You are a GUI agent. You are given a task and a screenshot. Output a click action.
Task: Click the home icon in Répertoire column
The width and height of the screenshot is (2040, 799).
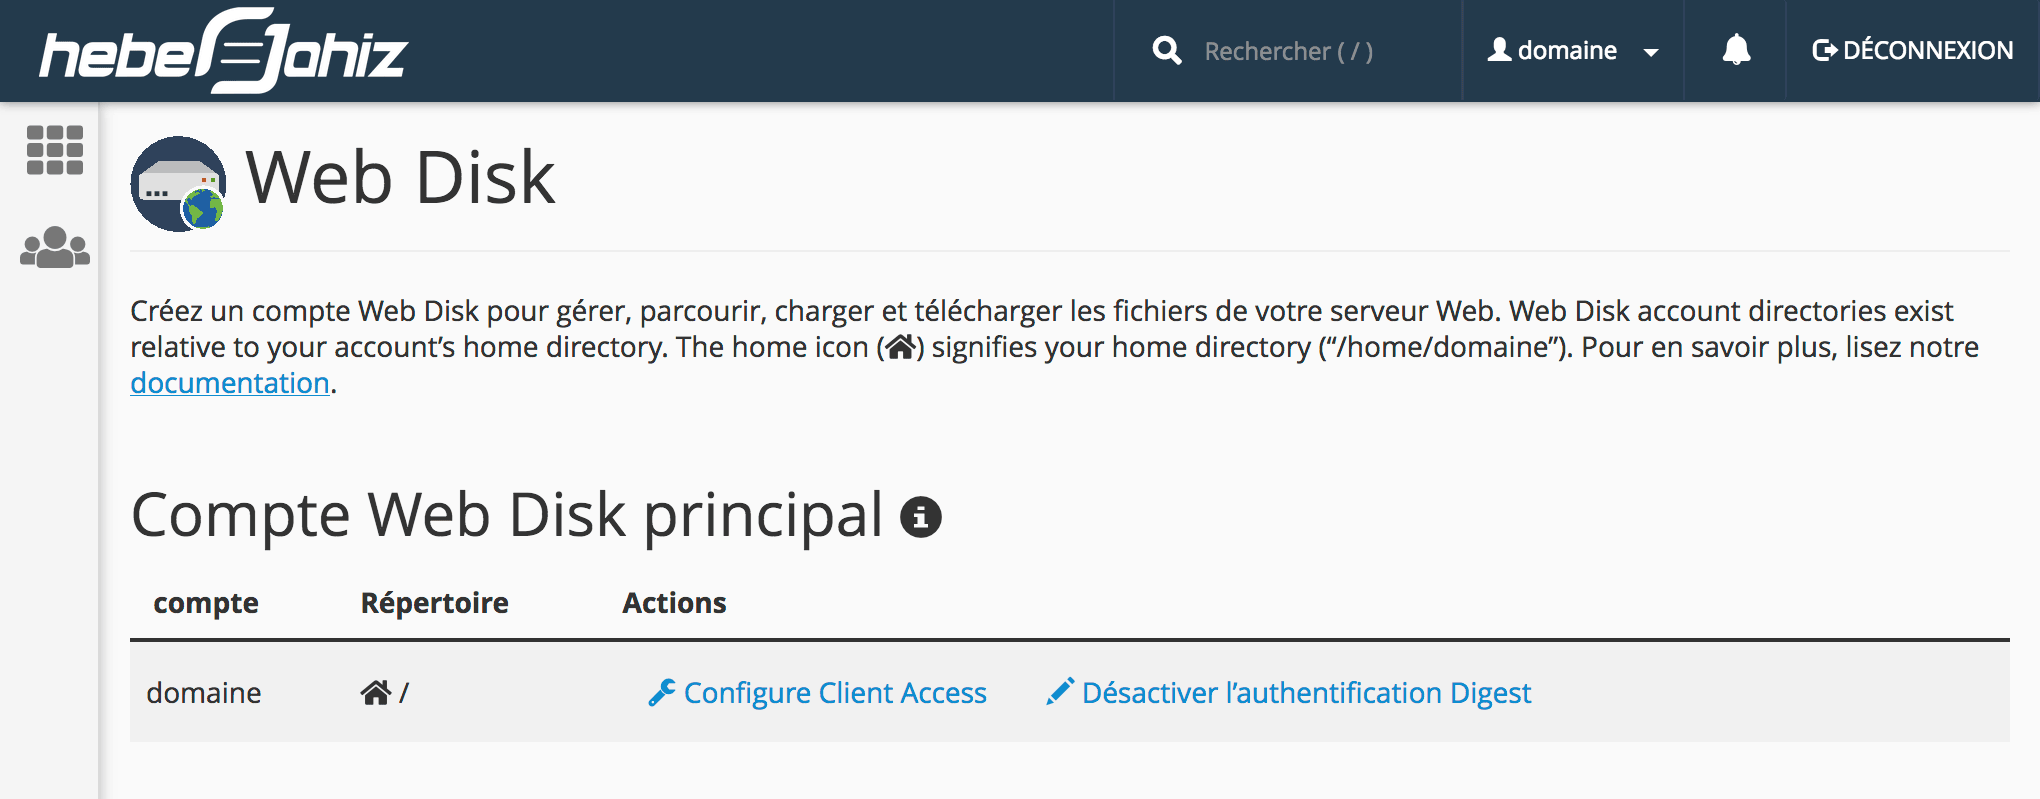[375, 691]
